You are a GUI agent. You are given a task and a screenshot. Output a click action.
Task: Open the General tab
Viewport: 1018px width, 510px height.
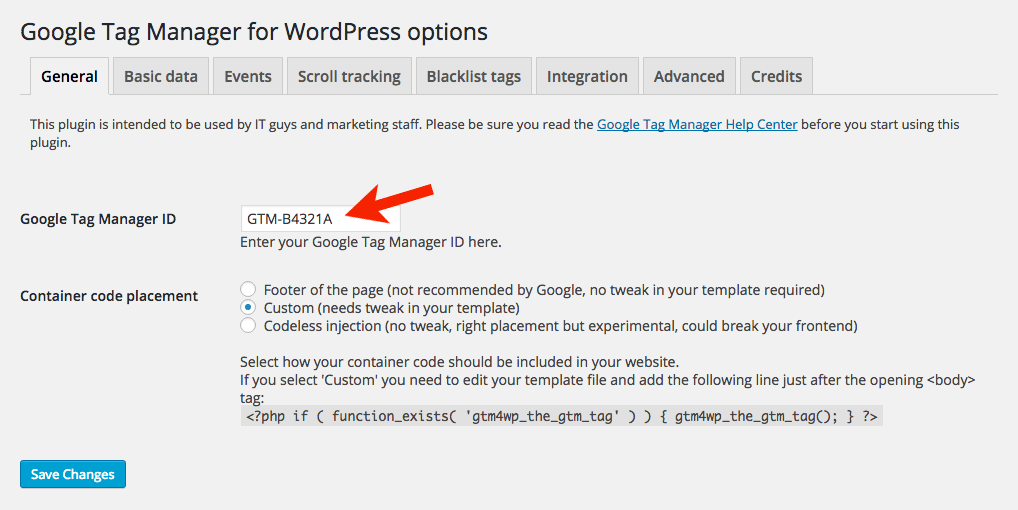69,76
